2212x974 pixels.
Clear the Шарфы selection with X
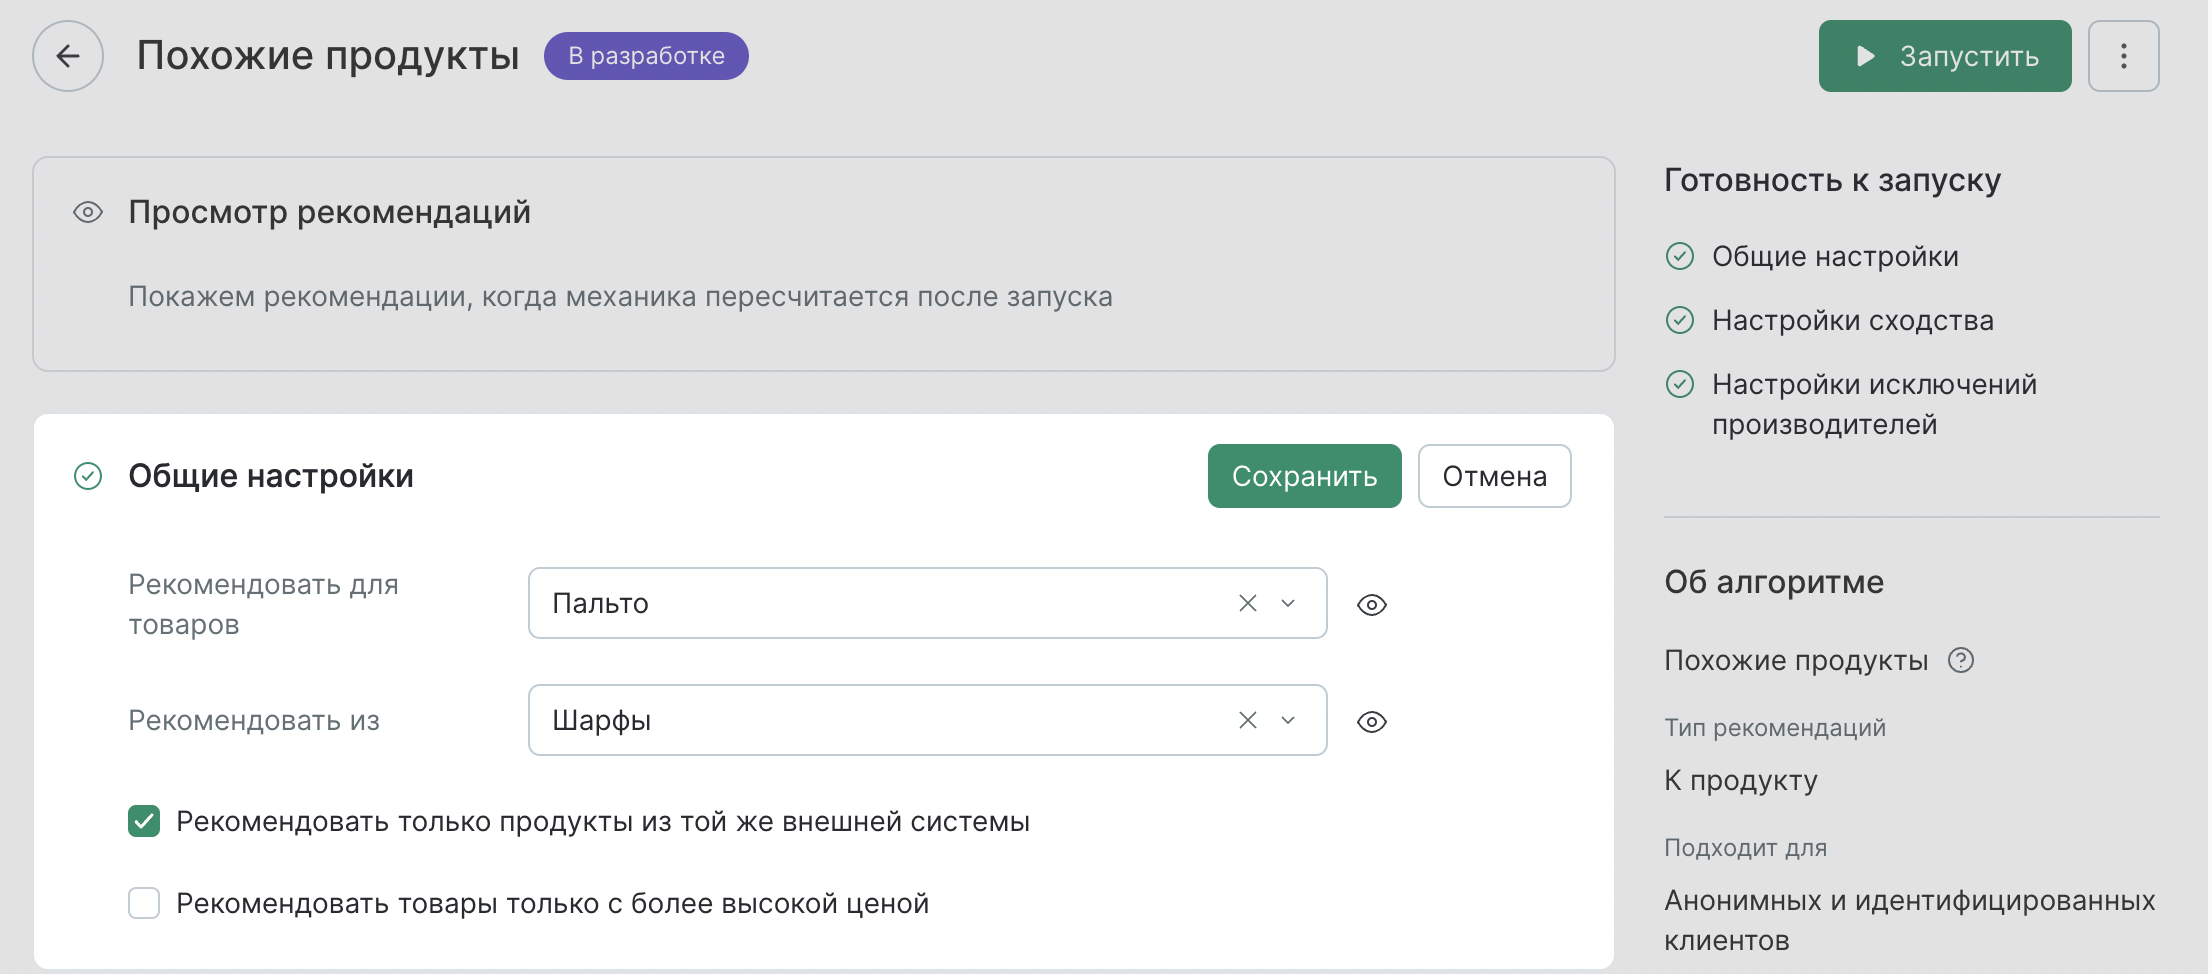tap(1247, 720)
